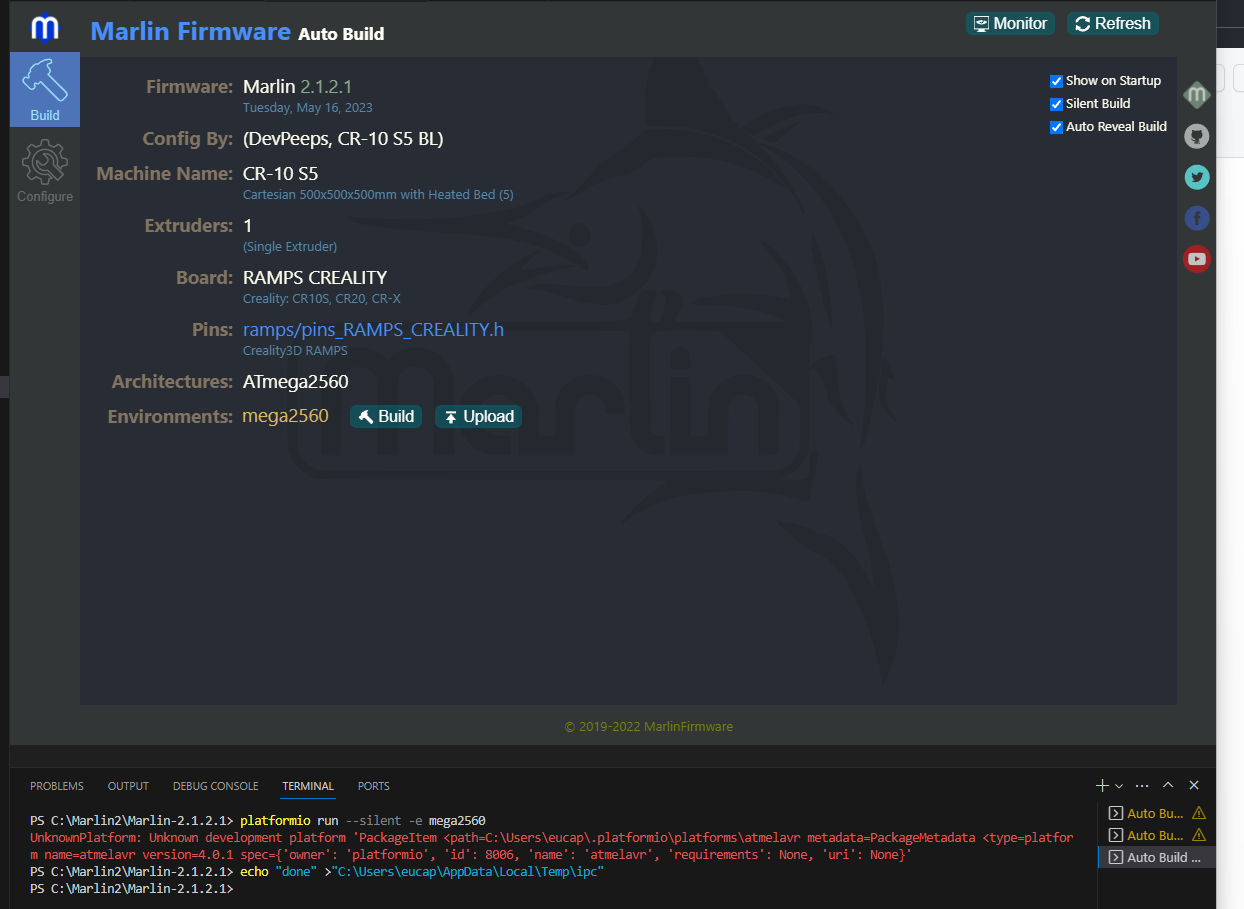Open the Marlin website green M icon
1244x909 pixels.
tap(1197, 95)
